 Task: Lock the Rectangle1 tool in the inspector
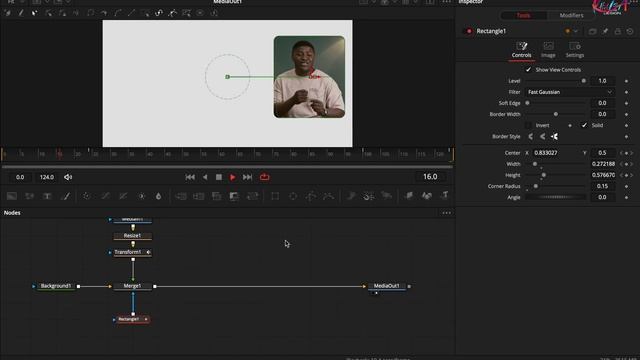click(618, 31)
